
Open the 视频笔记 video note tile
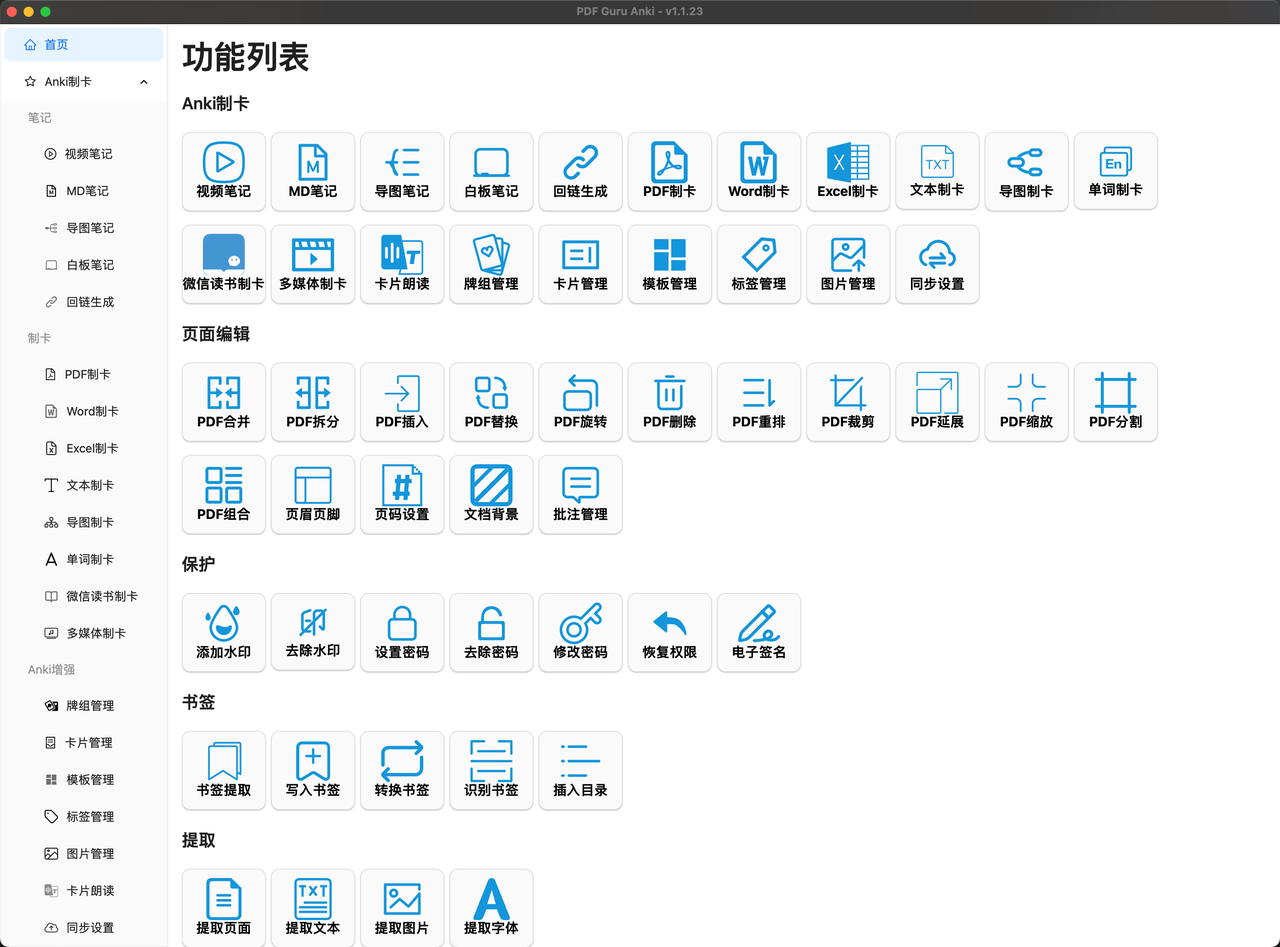point(224,171)
